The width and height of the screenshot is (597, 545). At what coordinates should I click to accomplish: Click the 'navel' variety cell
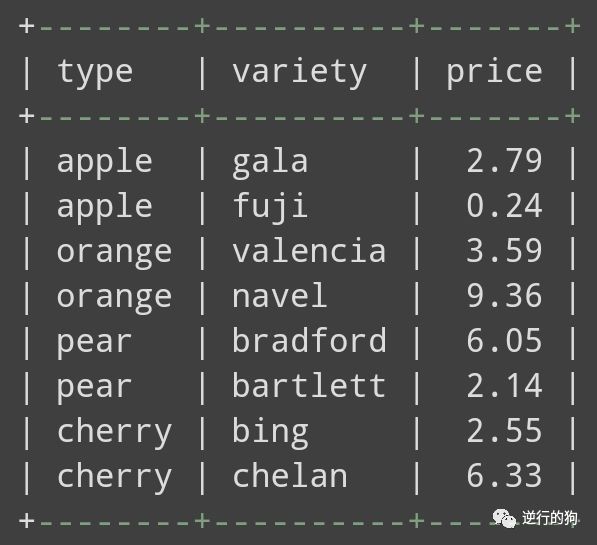click(279, 296)
